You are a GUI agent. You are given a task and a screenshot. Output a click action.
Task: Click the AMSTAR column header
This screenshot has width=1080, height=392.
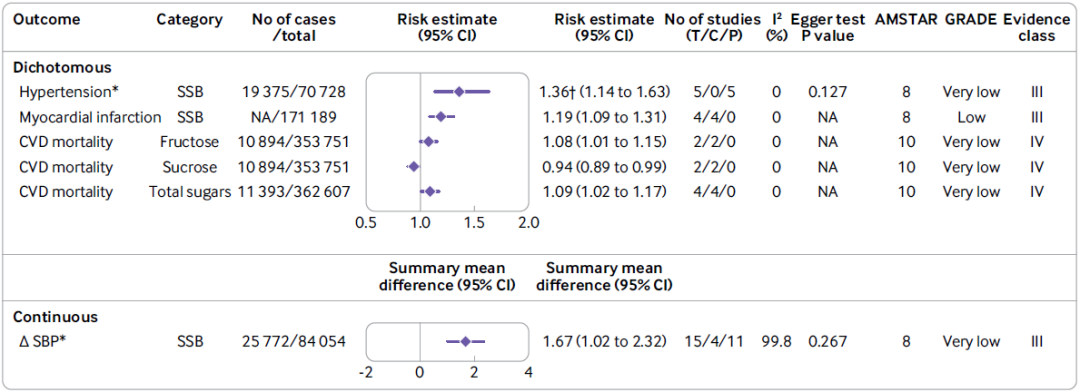pyautogui.click(x=902, y=19)
